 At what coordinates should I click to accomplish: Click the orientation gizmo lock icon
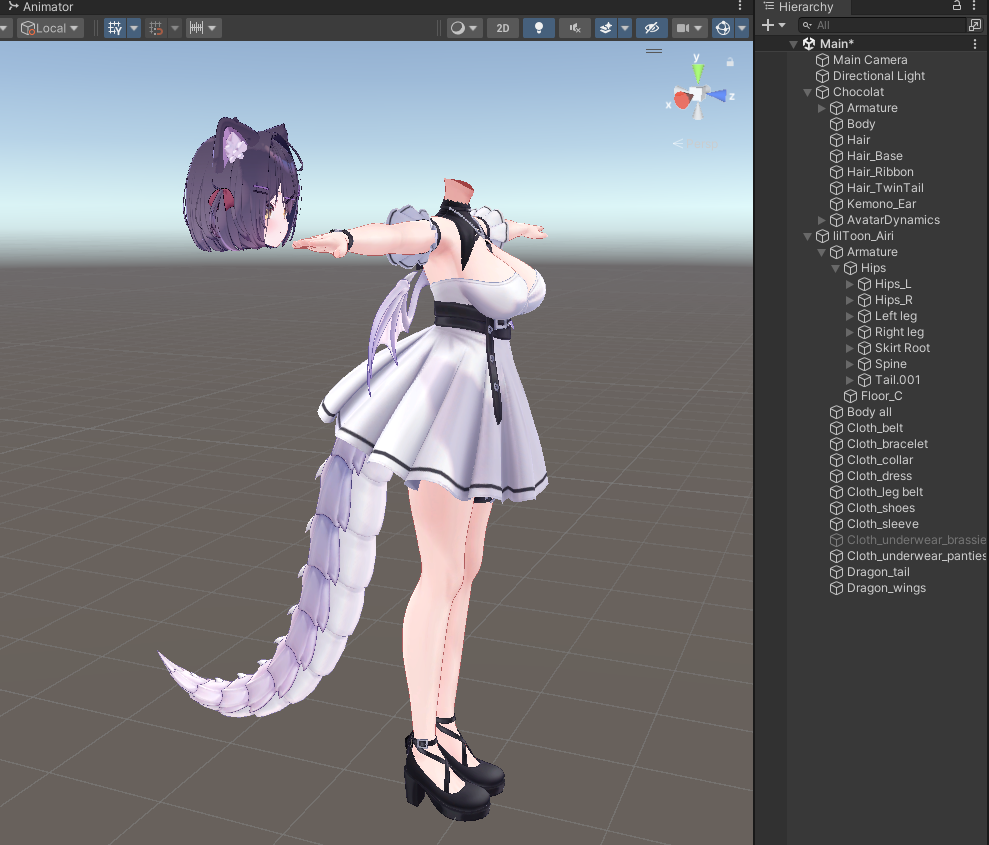coord(730,62)
